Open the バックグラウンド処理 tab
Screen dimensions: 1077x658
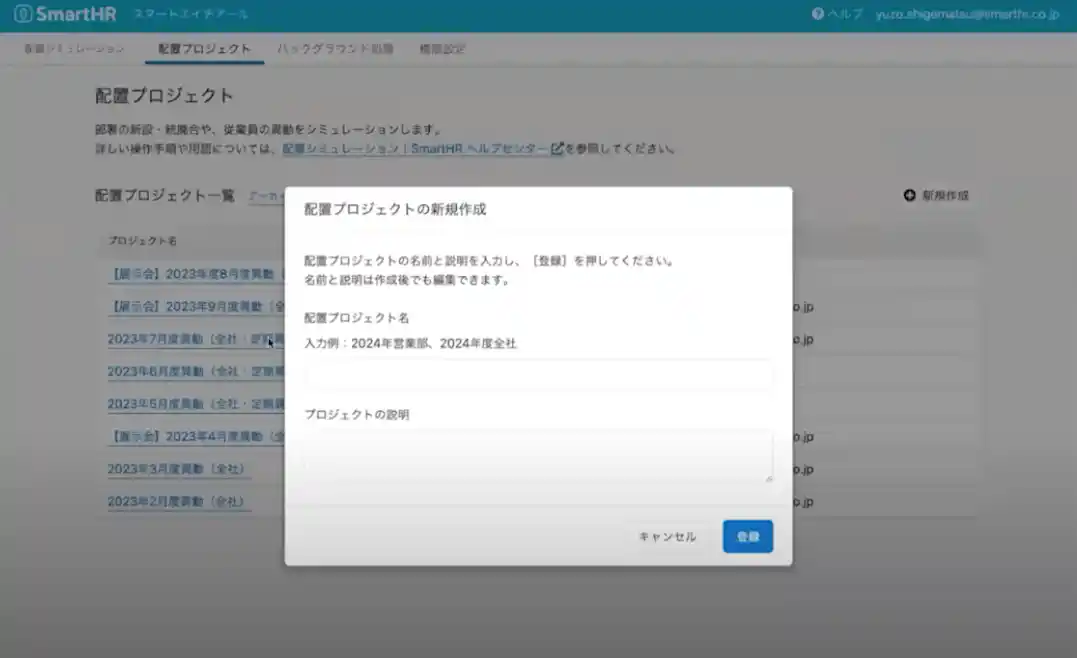(x=335, y=49)
